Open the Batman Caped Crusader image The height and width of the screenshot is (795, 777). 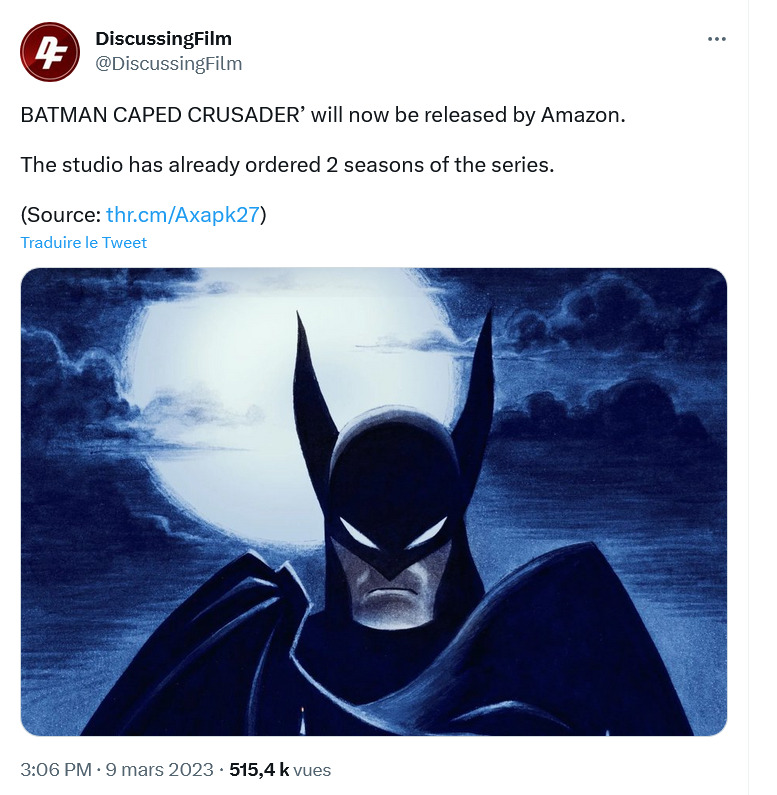click(373, 502)
